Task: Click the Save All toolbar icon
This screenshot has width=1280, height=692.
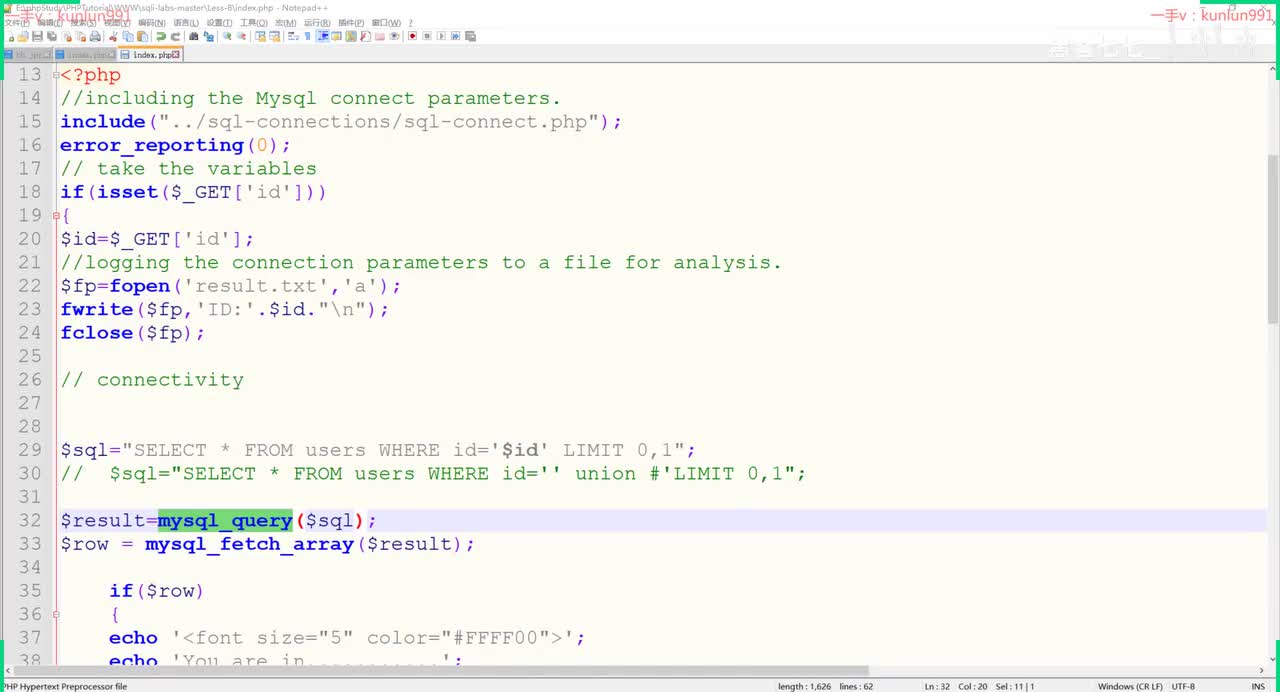Action: pyautogui.click(x=51, y=36)
